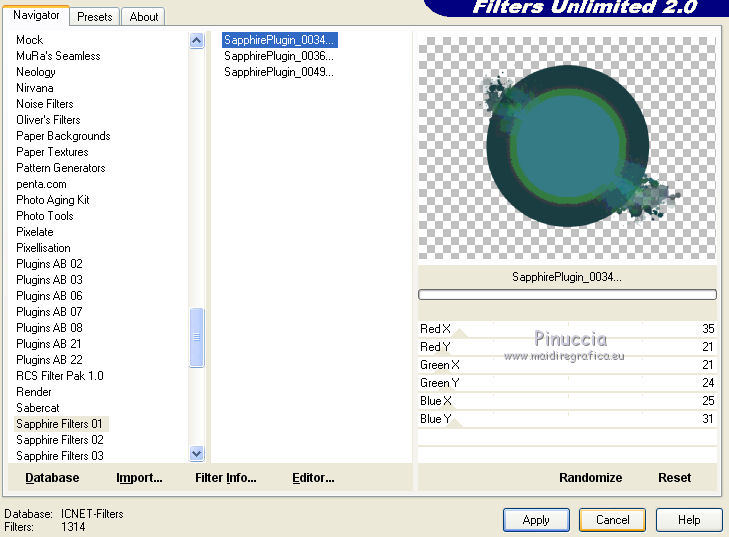The height and width of the screenshot is (537, 729).
Task: Click the Blue Y slider
Action: [x=567, y=419]
